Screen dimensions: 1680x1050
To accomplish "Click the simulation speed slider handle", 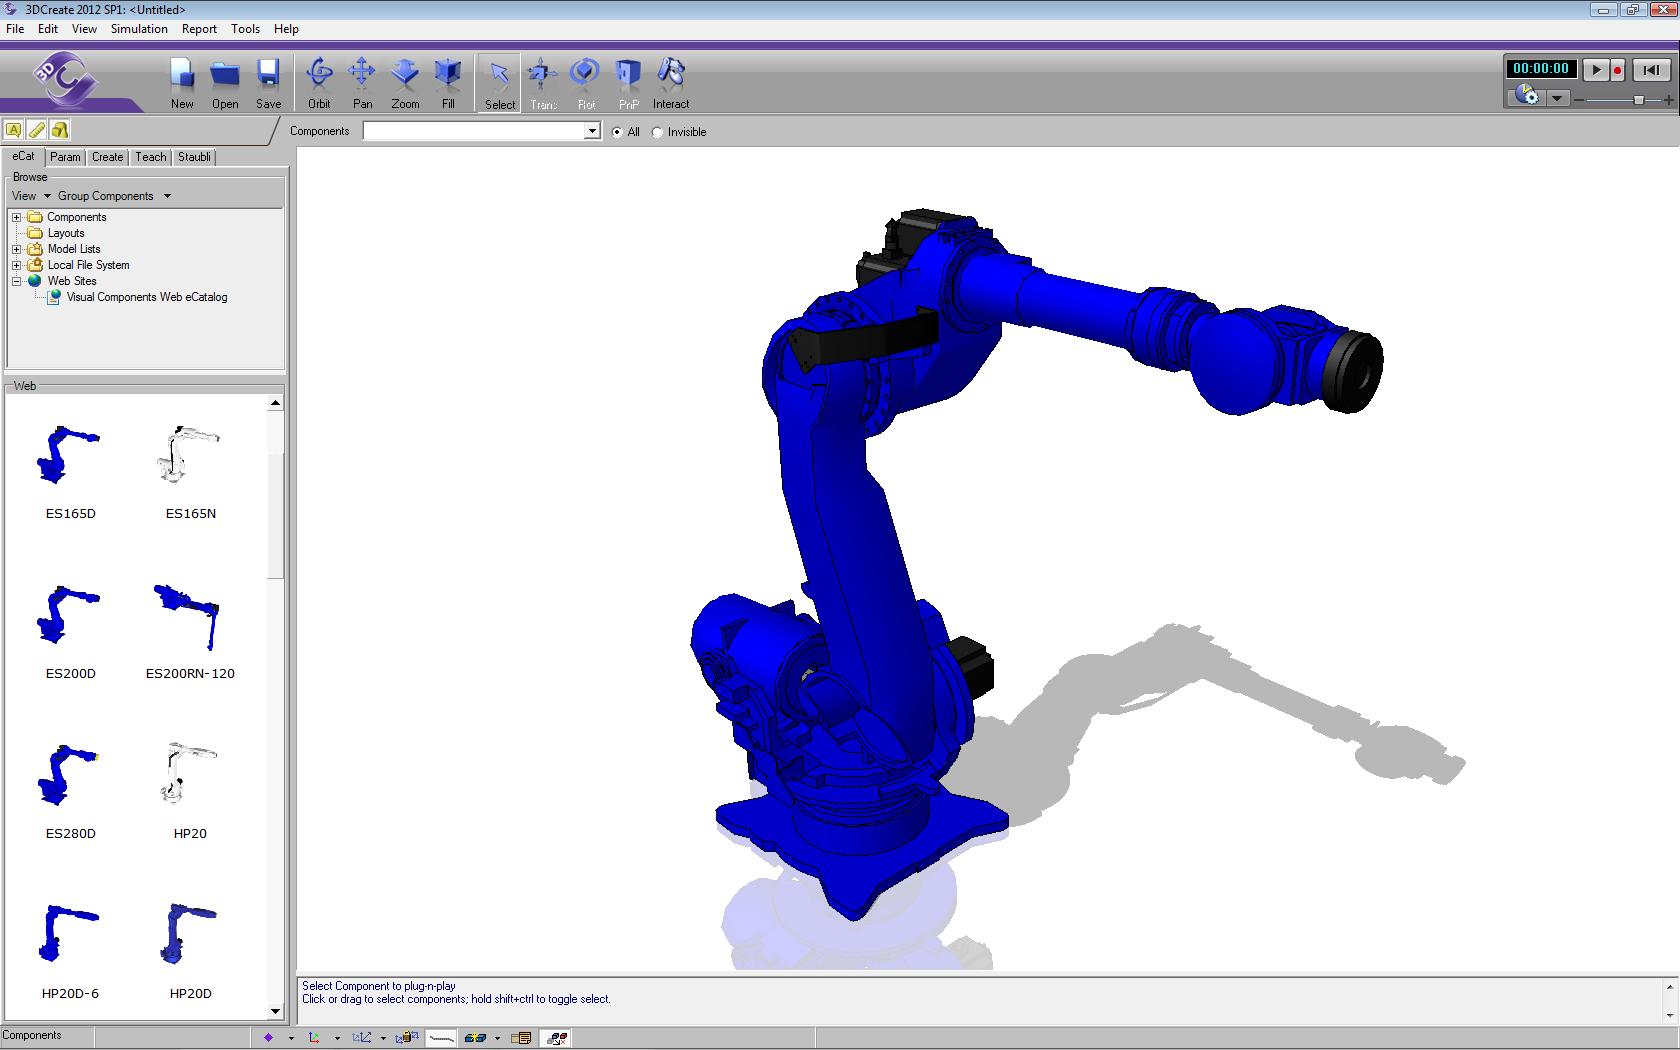I will click(1638, 100).
